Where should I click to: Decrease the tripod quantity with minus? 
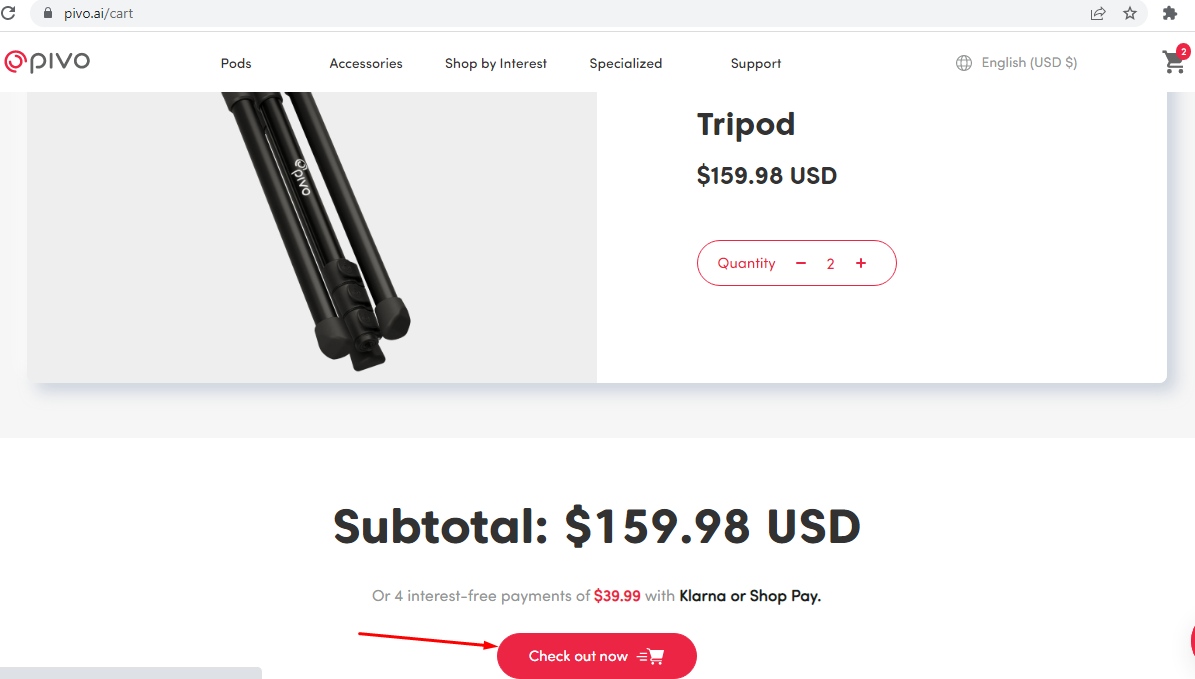click(801, 263)
